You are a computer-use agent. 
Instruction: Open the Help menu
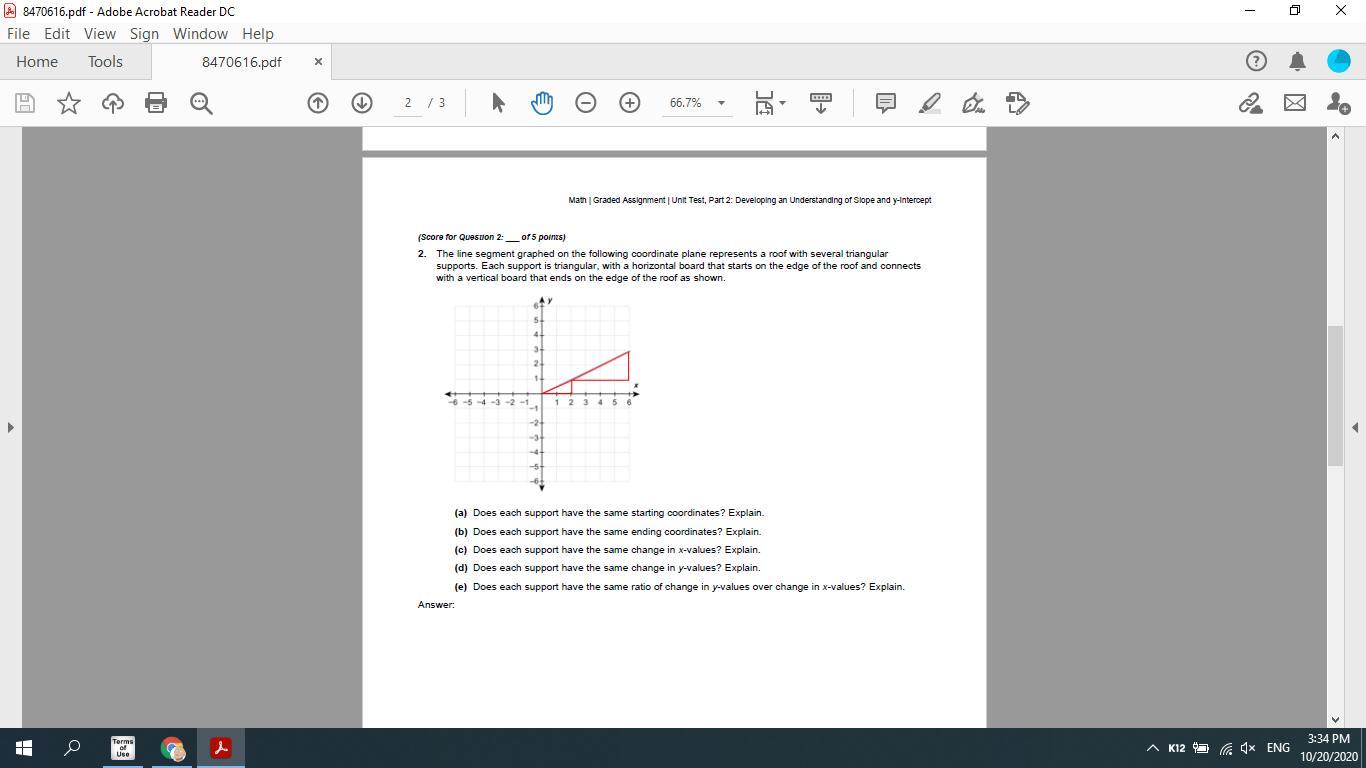pos(257,33)
